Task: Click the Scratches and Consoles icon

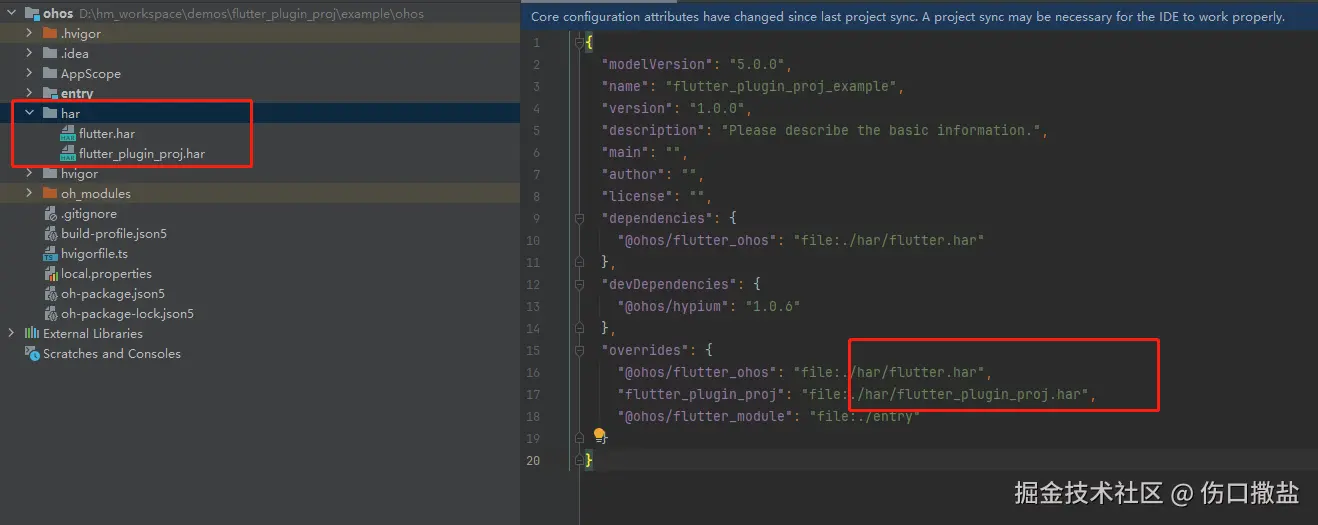Action: [33, 354]
